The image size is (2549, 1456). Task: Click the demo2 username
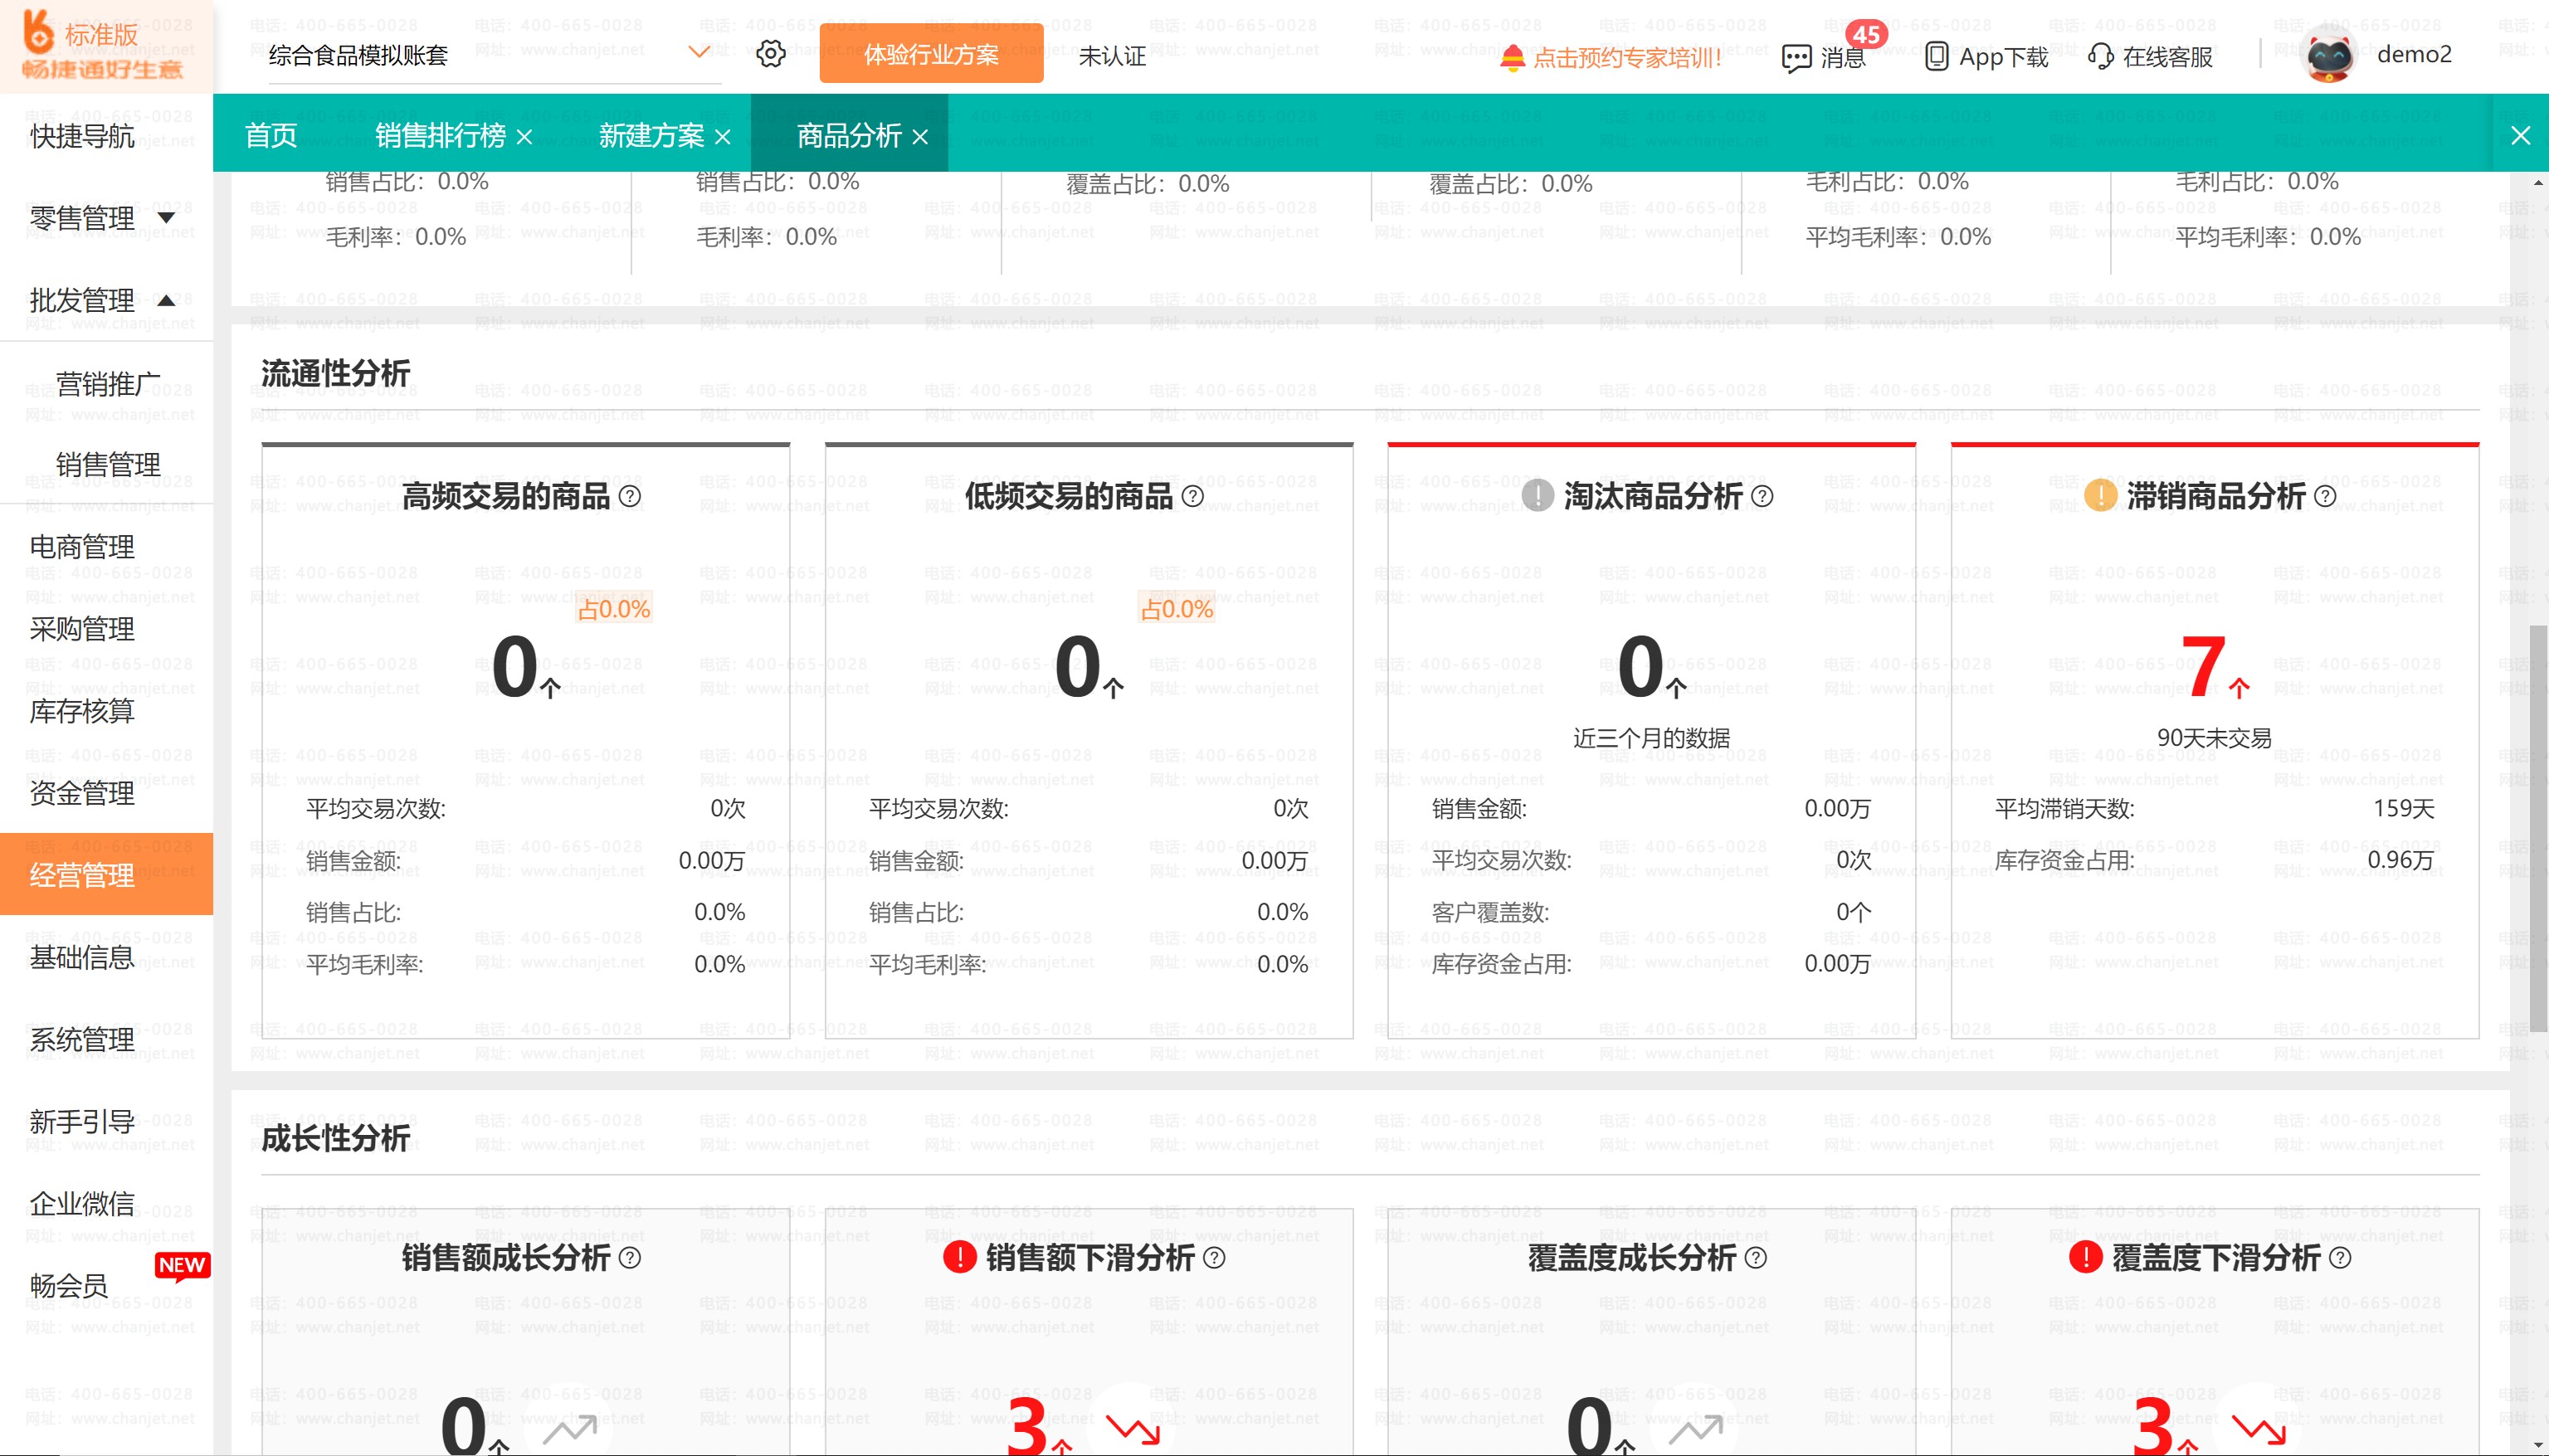[2414, 54]
